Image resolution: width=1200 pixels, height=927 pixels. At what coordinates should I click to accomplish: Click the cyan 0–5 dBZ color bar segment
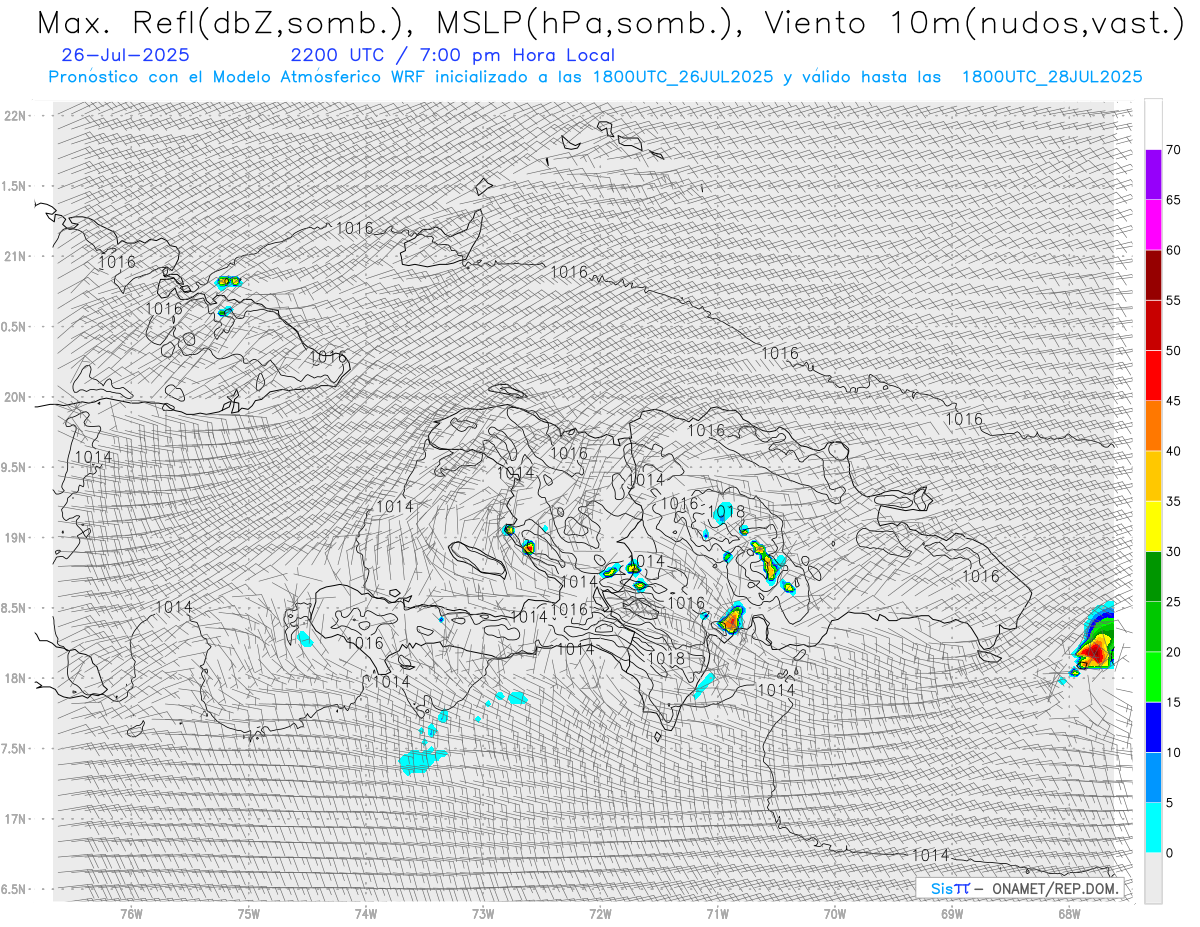[x=1153, y=827]
